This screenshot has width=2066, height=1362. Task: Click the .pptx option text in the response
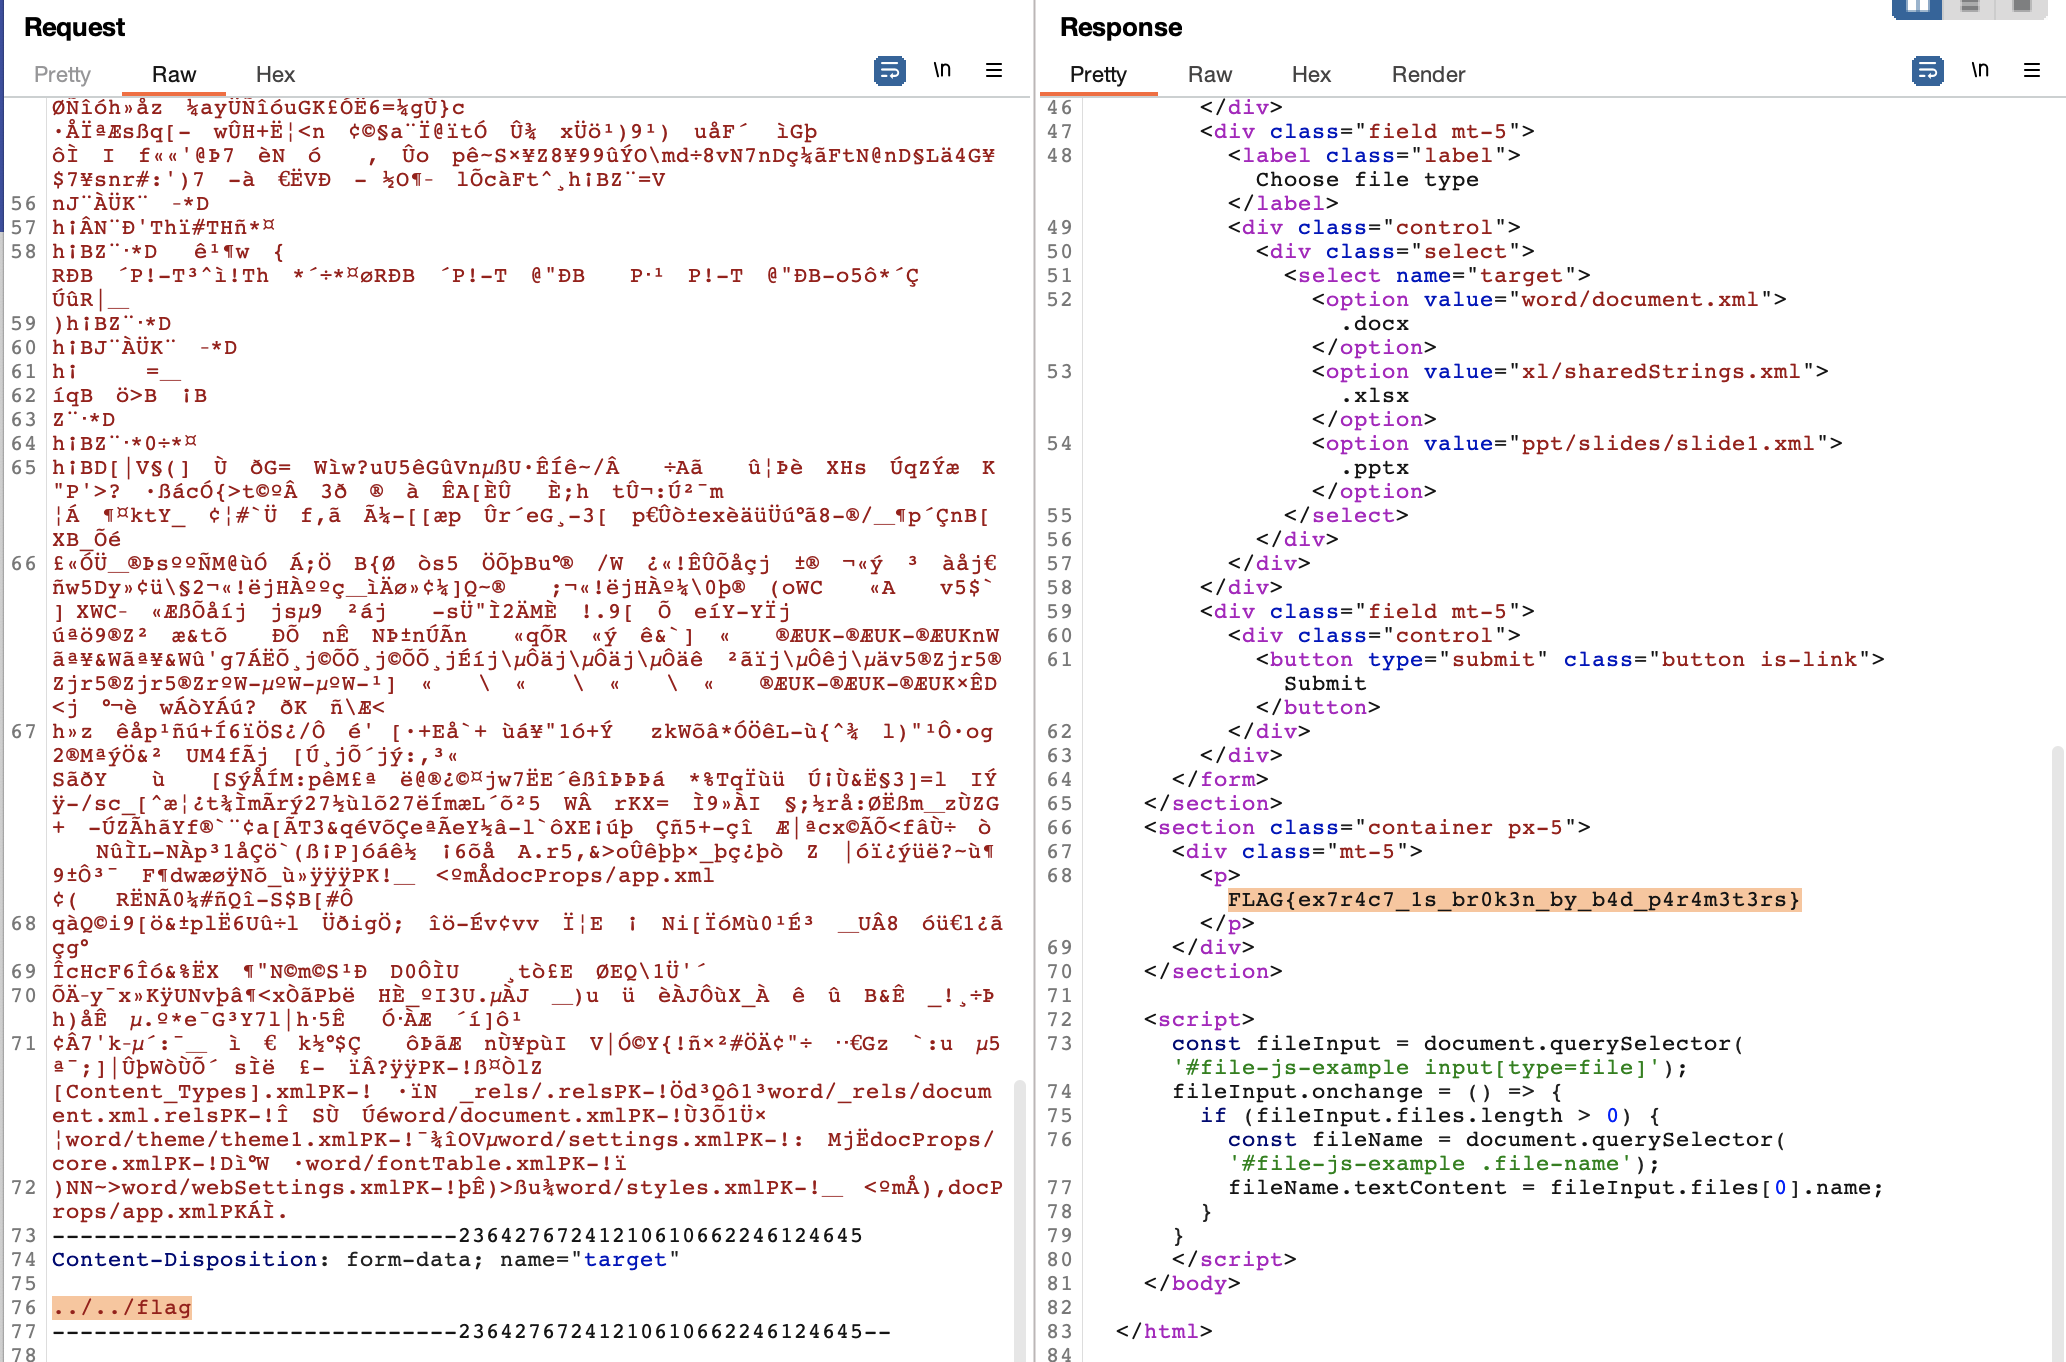tap(1375, 467)
